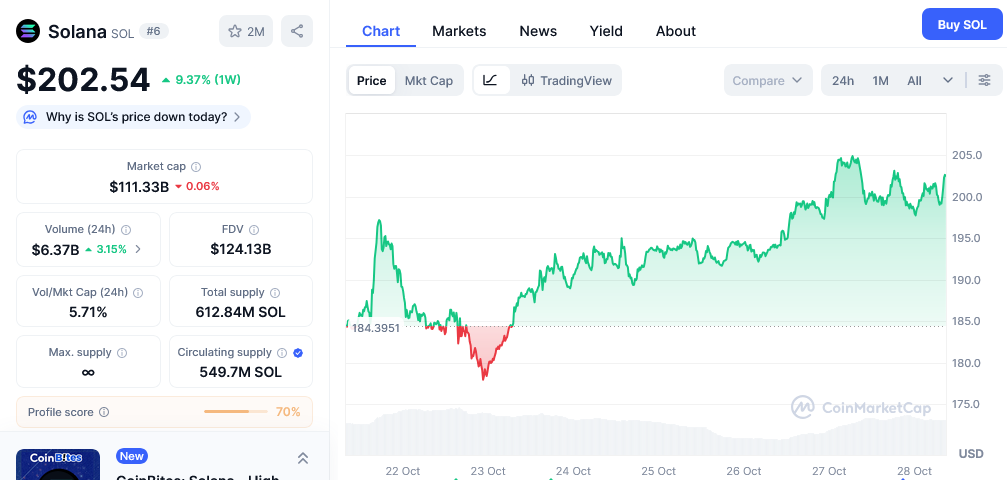Open 'Why is SOL's price down today?'
The image size is (1007, 480).
tap(133, 117)
